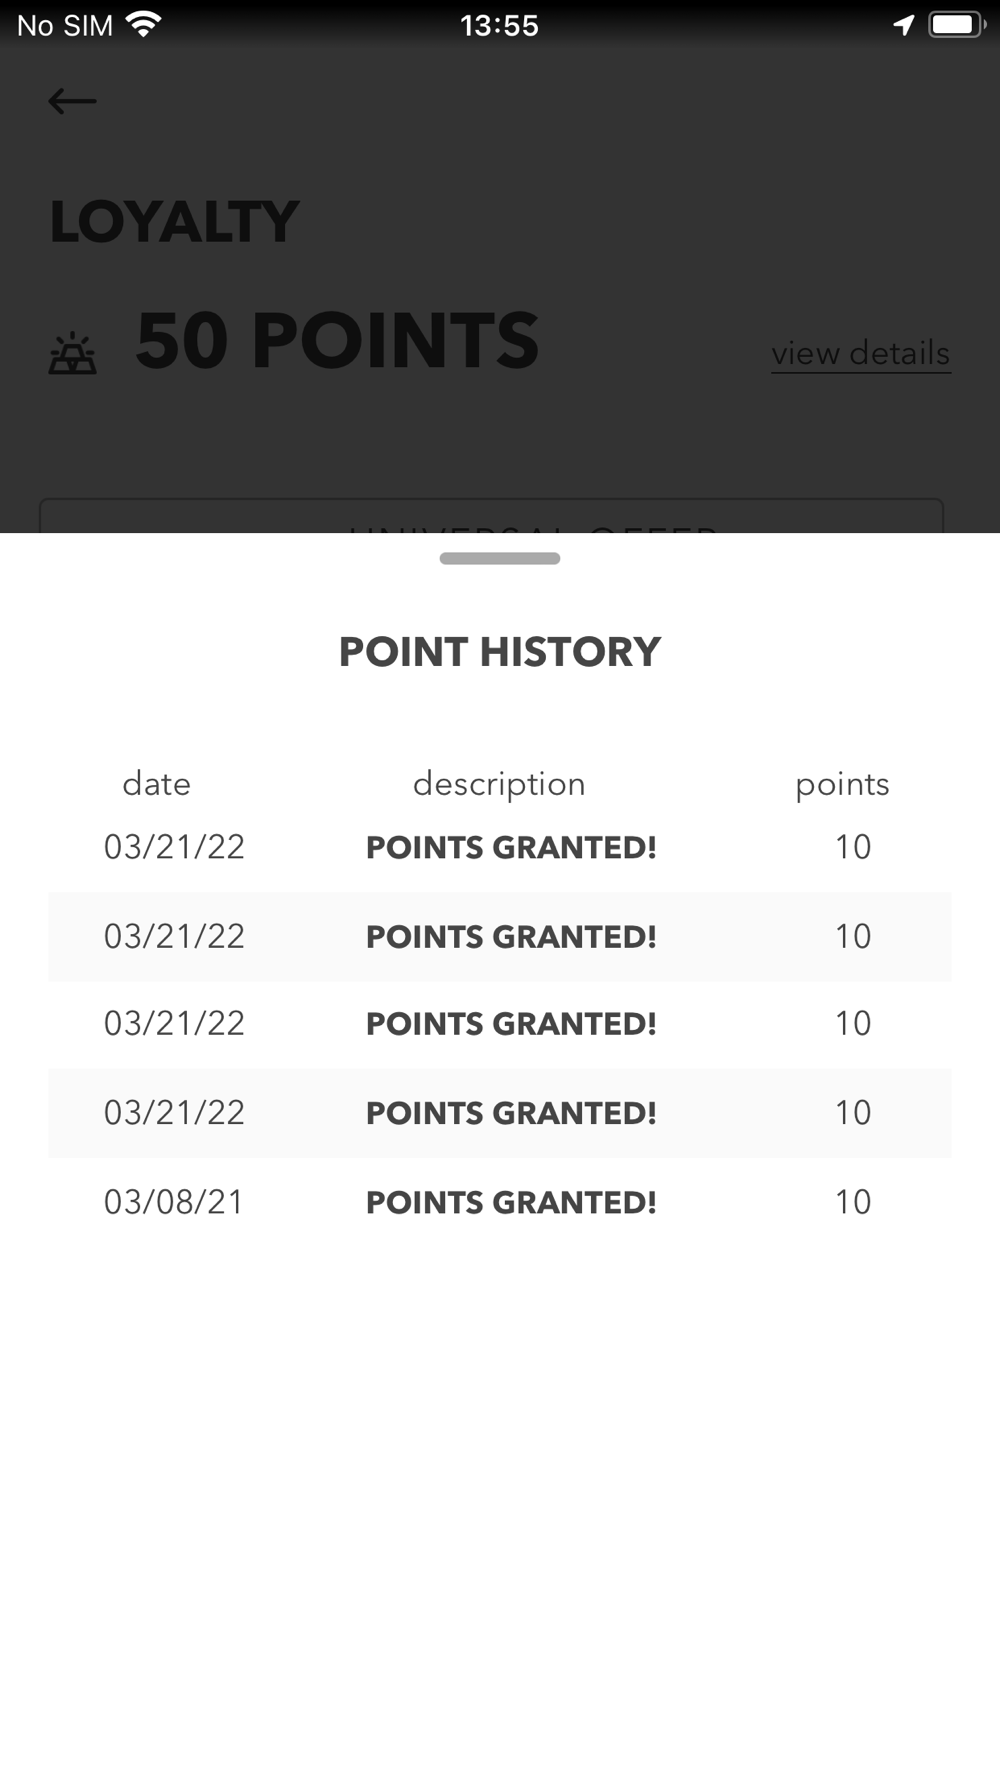Tap the location arrow status icon

[x=903, y=25]
